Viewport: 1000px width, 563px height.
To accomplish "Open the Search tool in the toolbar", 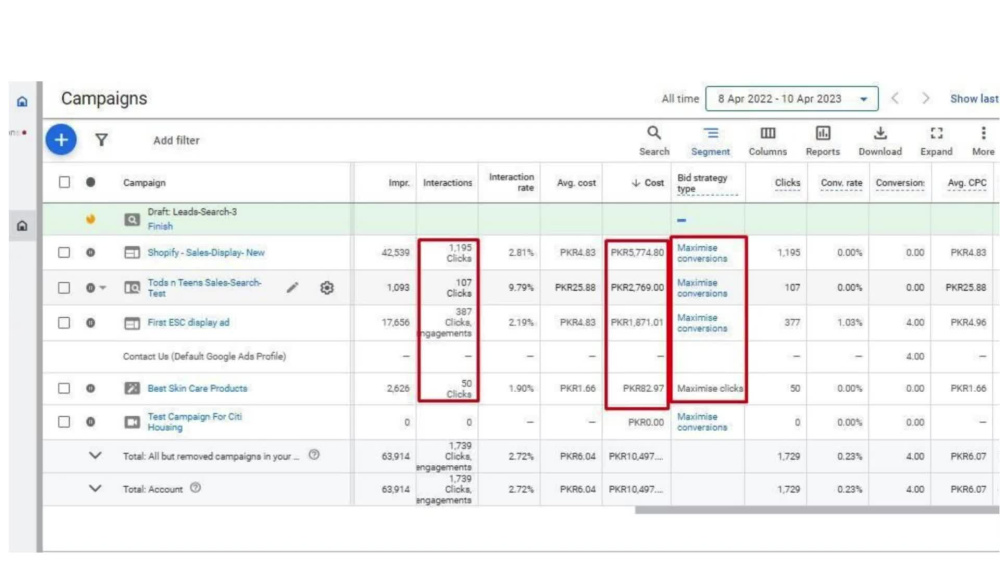I will [x=654, y=141].
